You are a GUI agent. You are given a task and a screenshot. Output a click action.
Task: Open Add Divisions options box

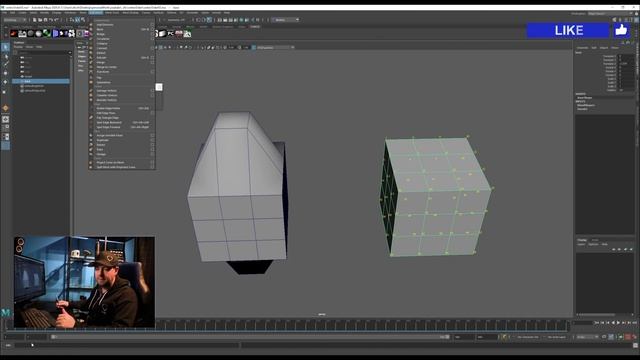coord(152,24)
